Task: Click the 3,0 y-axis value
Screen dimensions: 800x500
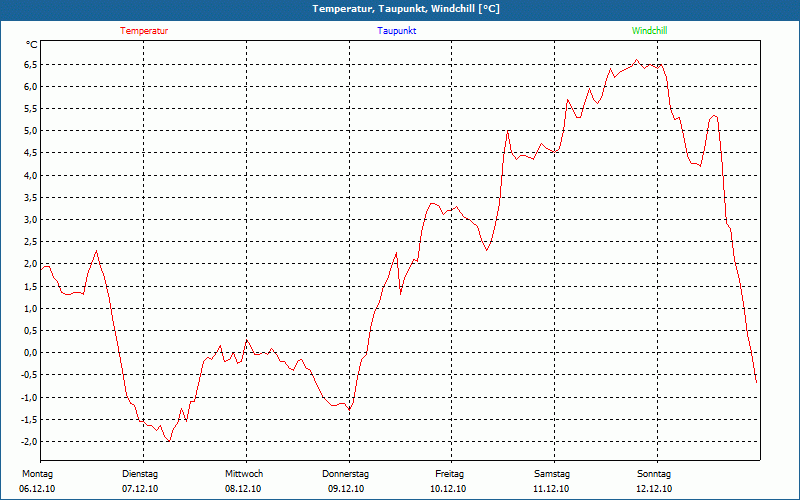Action: pyautogui.click(x=30, y=220)
